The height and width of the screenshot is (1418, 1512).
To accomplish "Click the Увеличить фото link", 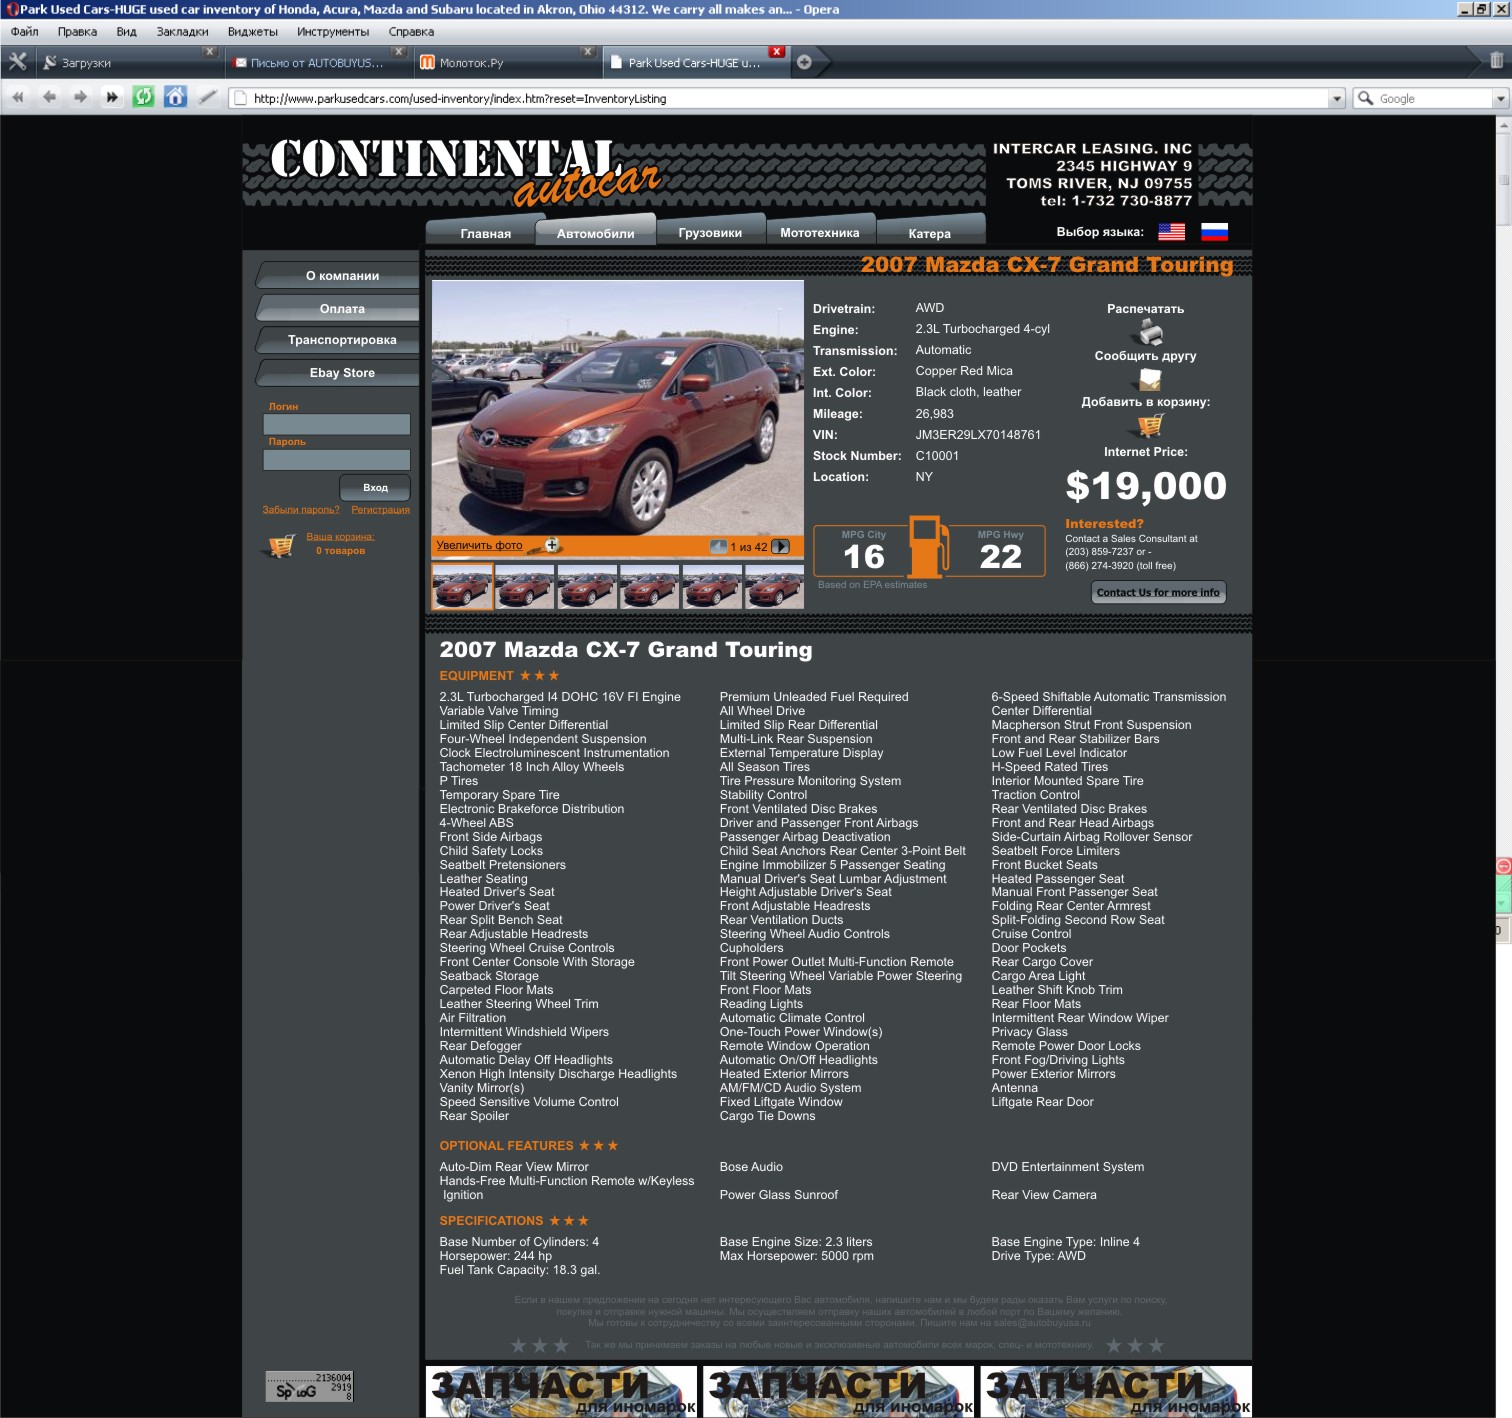I will [479, 545].
